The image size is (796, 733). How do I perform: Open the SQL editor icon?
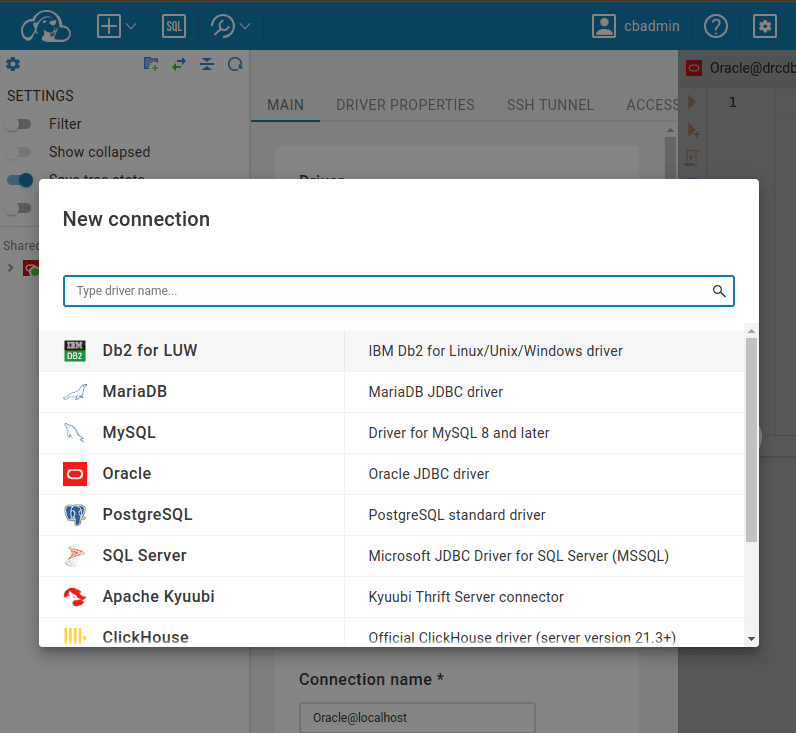[x=174, y=26]
